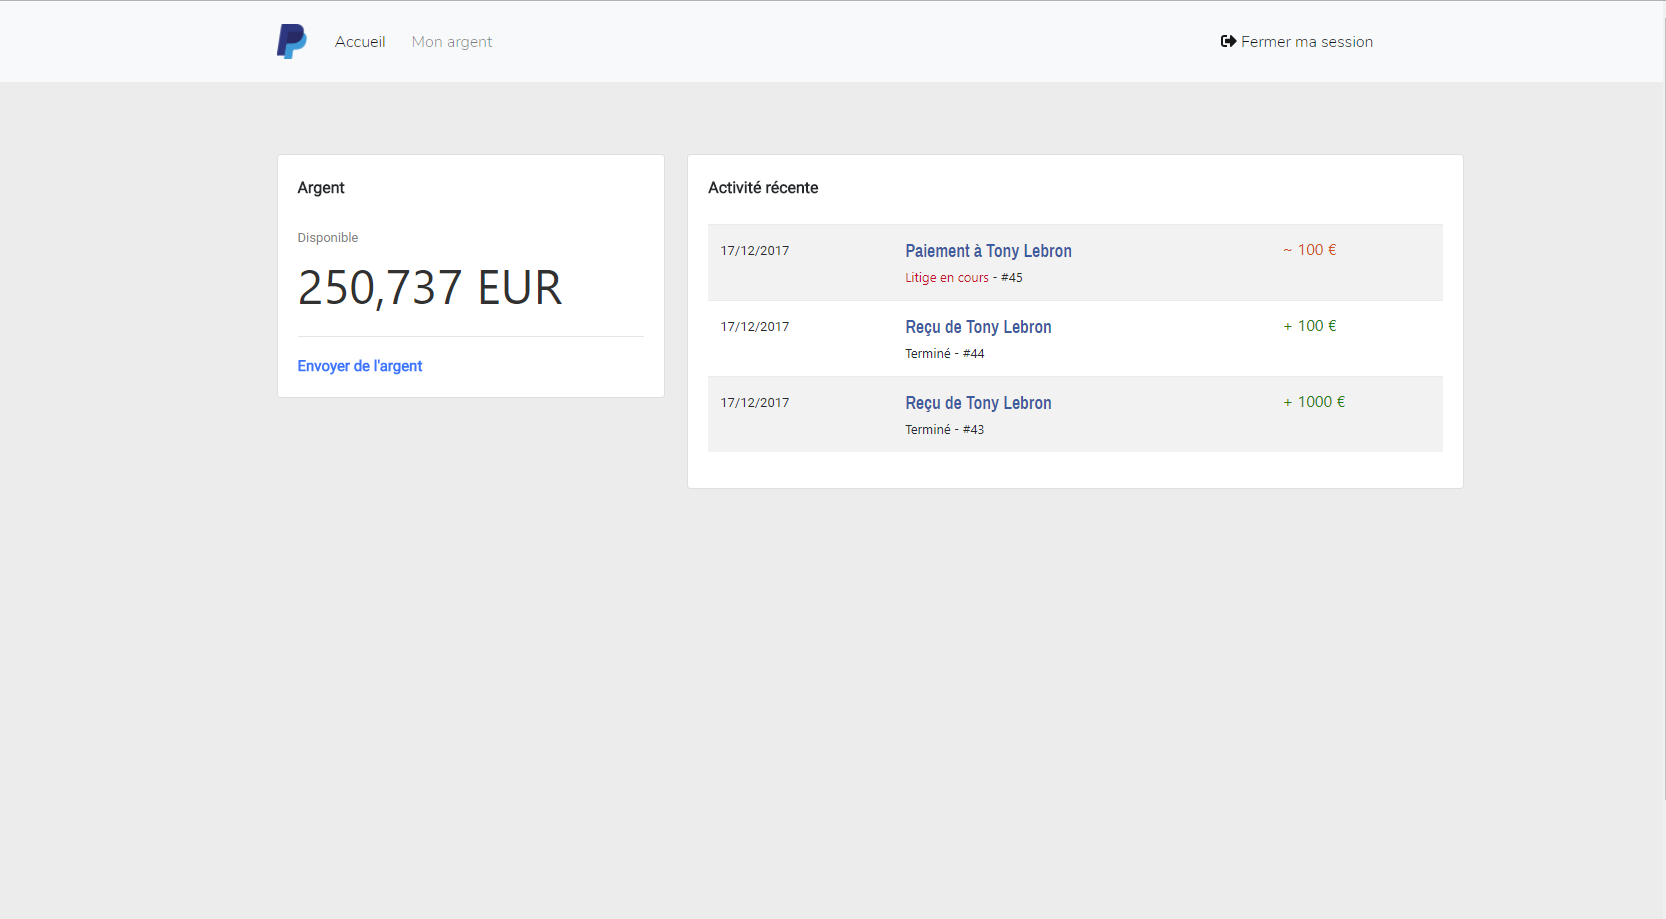This screenshot has height=919, width=1666.
Task: Click the Activité récente heading
Action: (763, 188)
